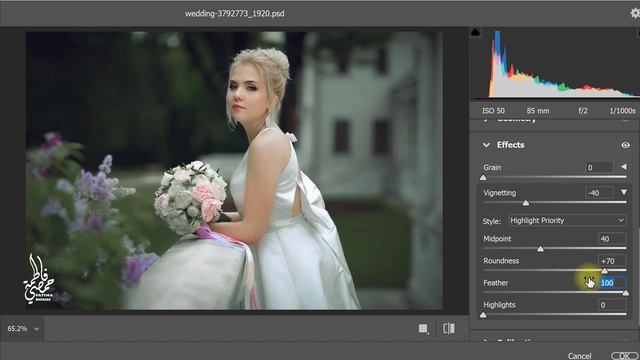Click the Feather value field

point(612,283)
